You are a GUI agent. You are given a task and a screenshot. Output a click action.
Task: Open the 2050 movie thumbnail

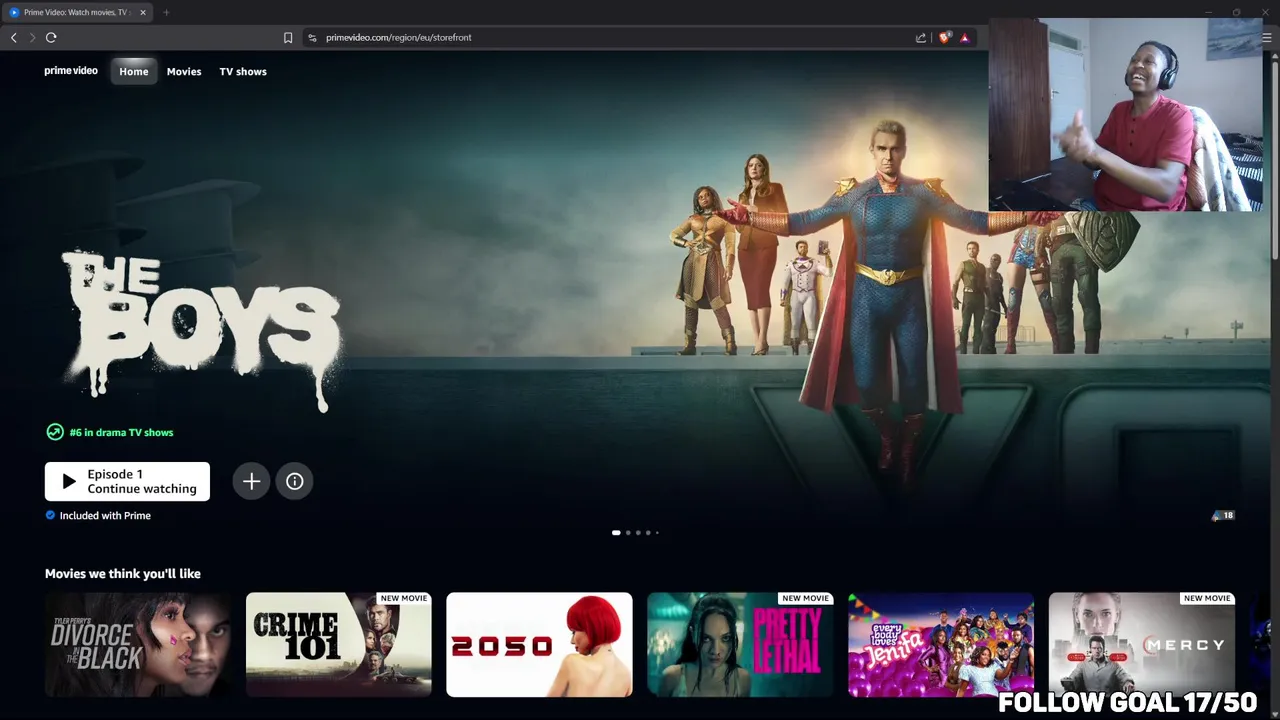click(539, 644)
